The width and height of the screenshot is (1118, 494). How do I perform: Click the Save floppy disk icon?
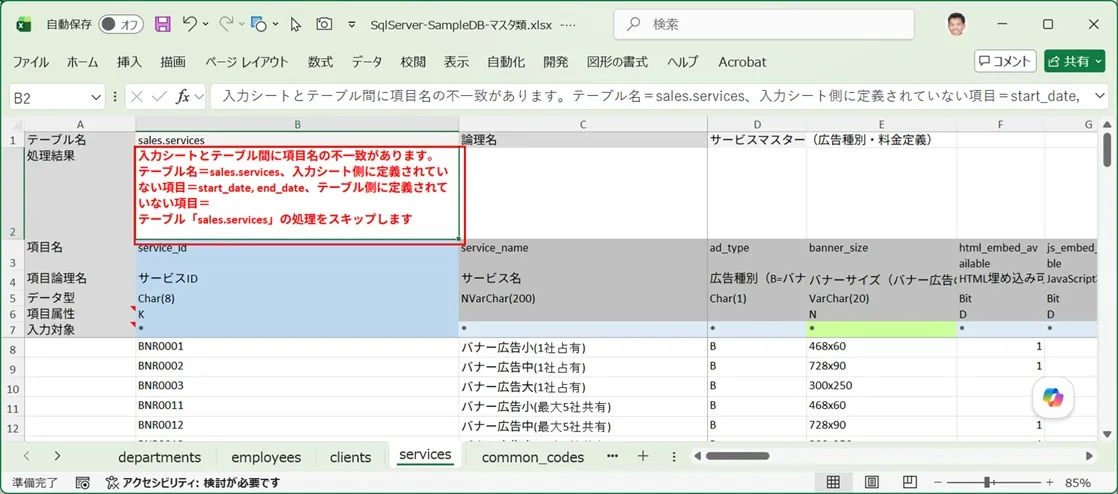pyautogui.click(x=163, y=24)
